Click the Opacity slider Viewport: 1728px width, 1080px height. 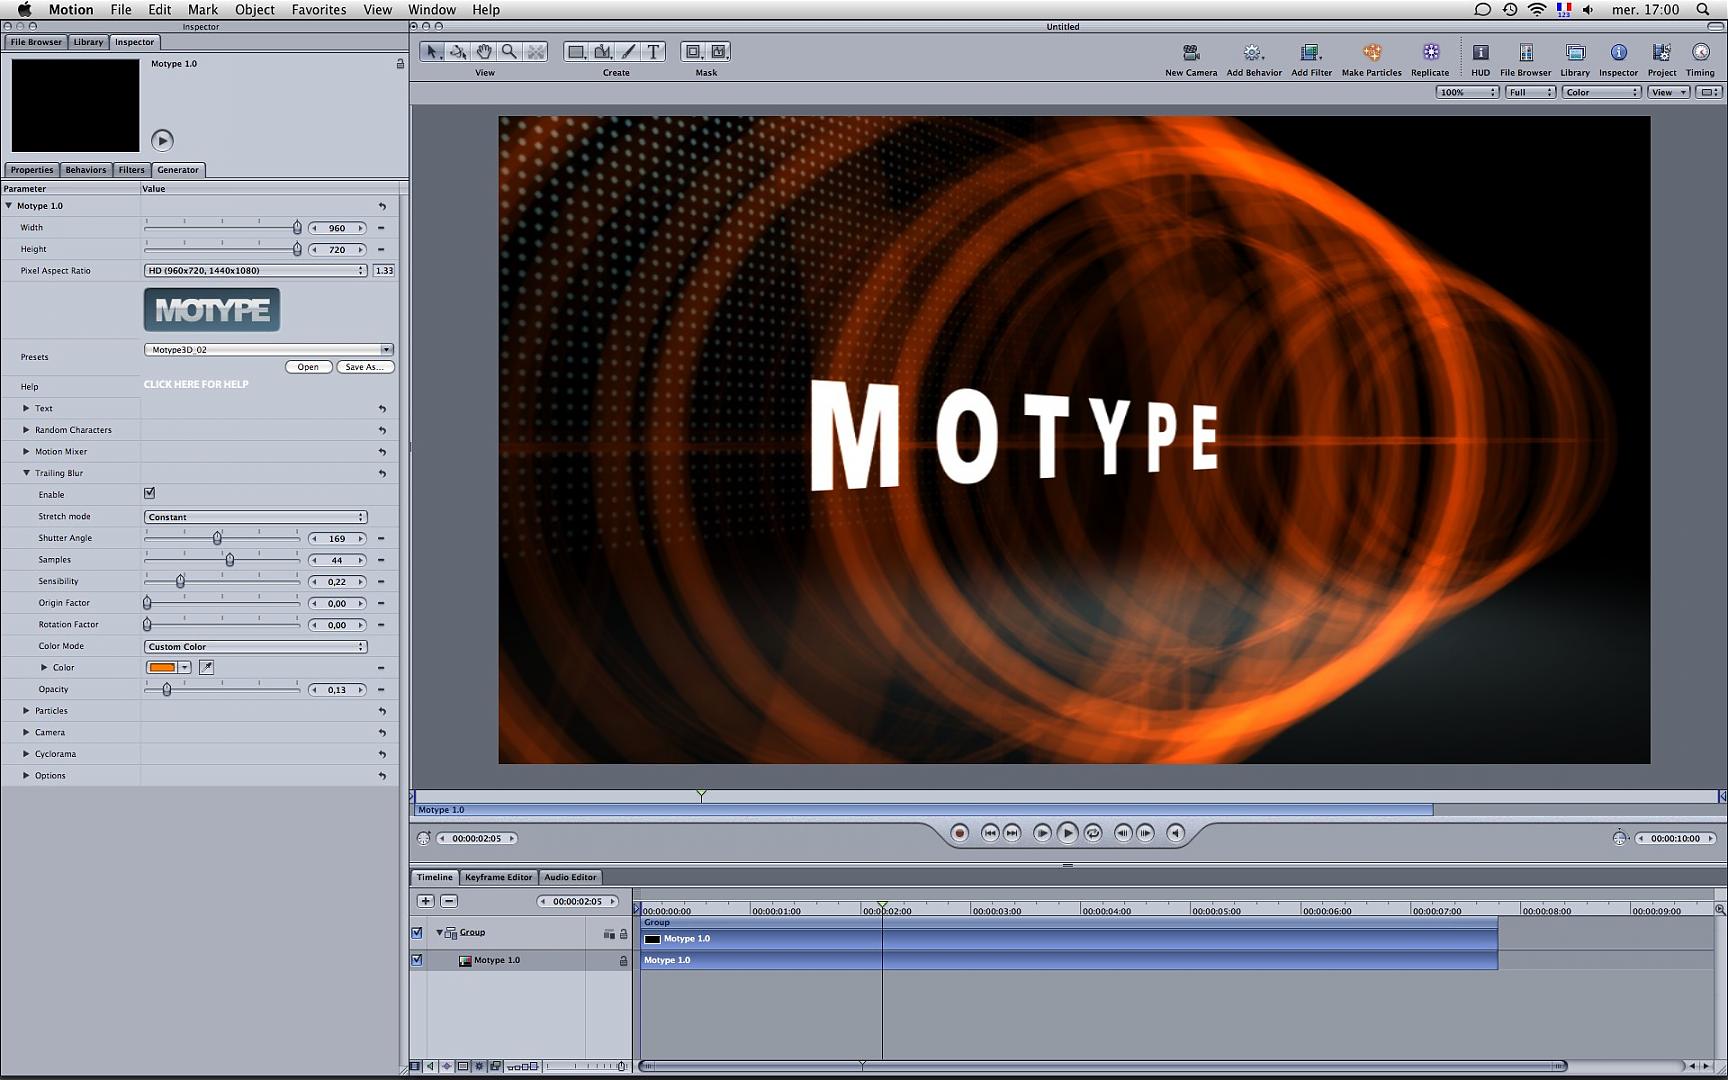[222, 690]
